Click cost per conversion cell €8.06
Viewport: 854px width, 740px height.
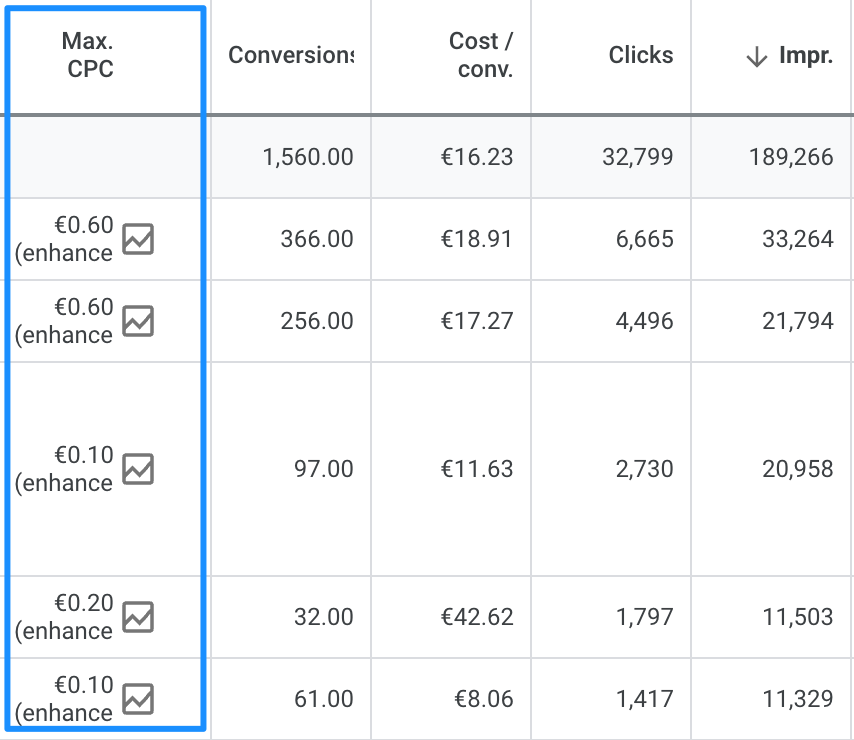(484, 699)
